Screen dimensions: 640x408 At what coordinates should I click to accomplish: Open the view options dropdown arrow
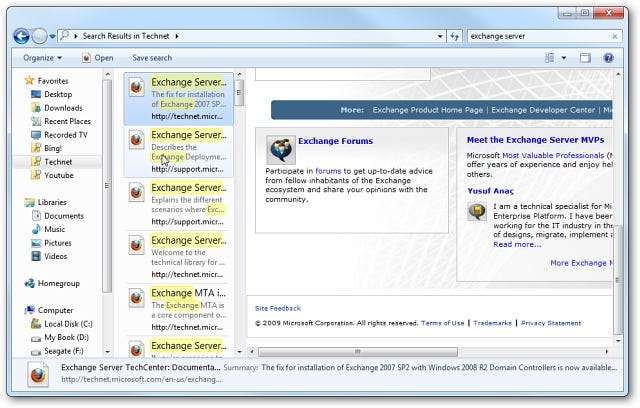pyautogui.click(x=564, y=58)
